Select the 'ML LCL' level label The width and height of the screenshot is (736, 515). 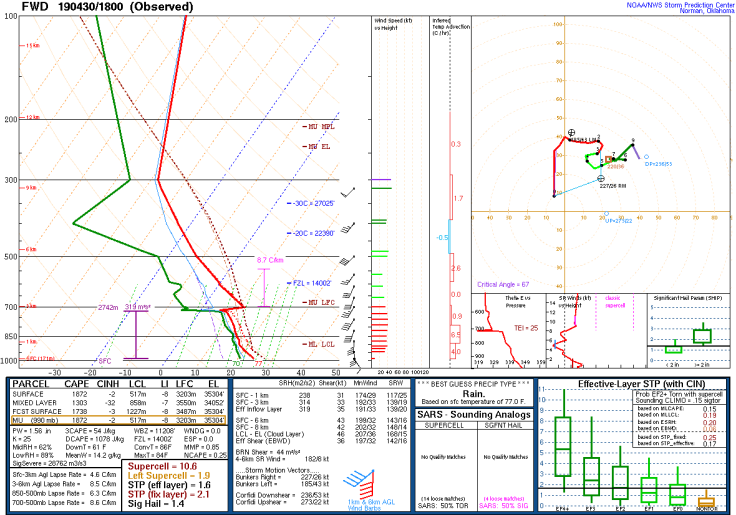coord(319,344)
